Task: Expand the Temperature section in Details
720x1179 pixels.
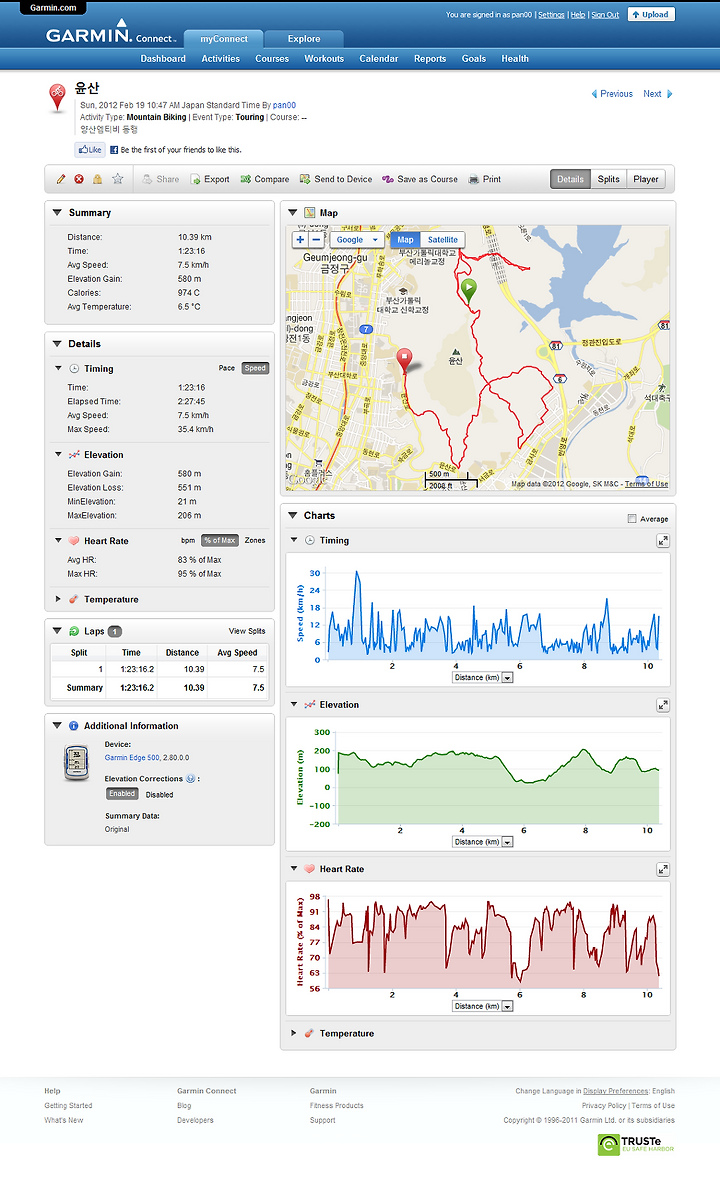Action: (58, 599)
